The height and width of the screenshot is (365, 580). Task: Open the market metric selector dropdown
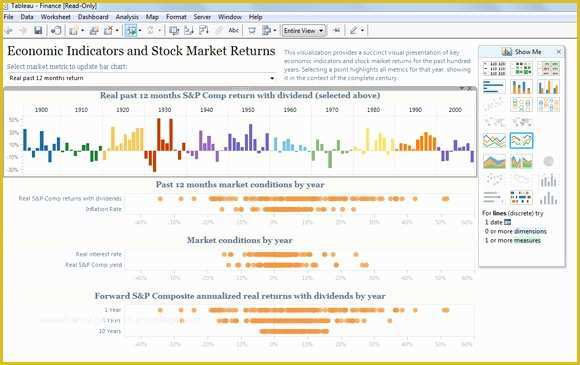[142, 78]
